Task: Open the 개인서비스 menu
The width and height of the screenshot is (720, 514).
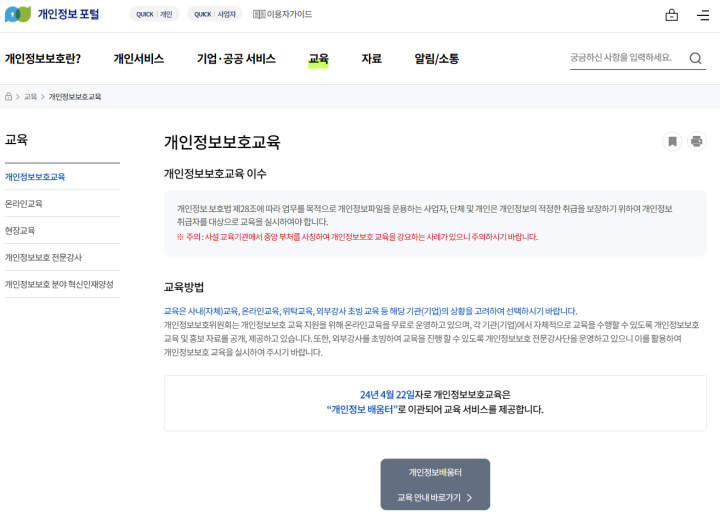Action: (x=139, y=59)
